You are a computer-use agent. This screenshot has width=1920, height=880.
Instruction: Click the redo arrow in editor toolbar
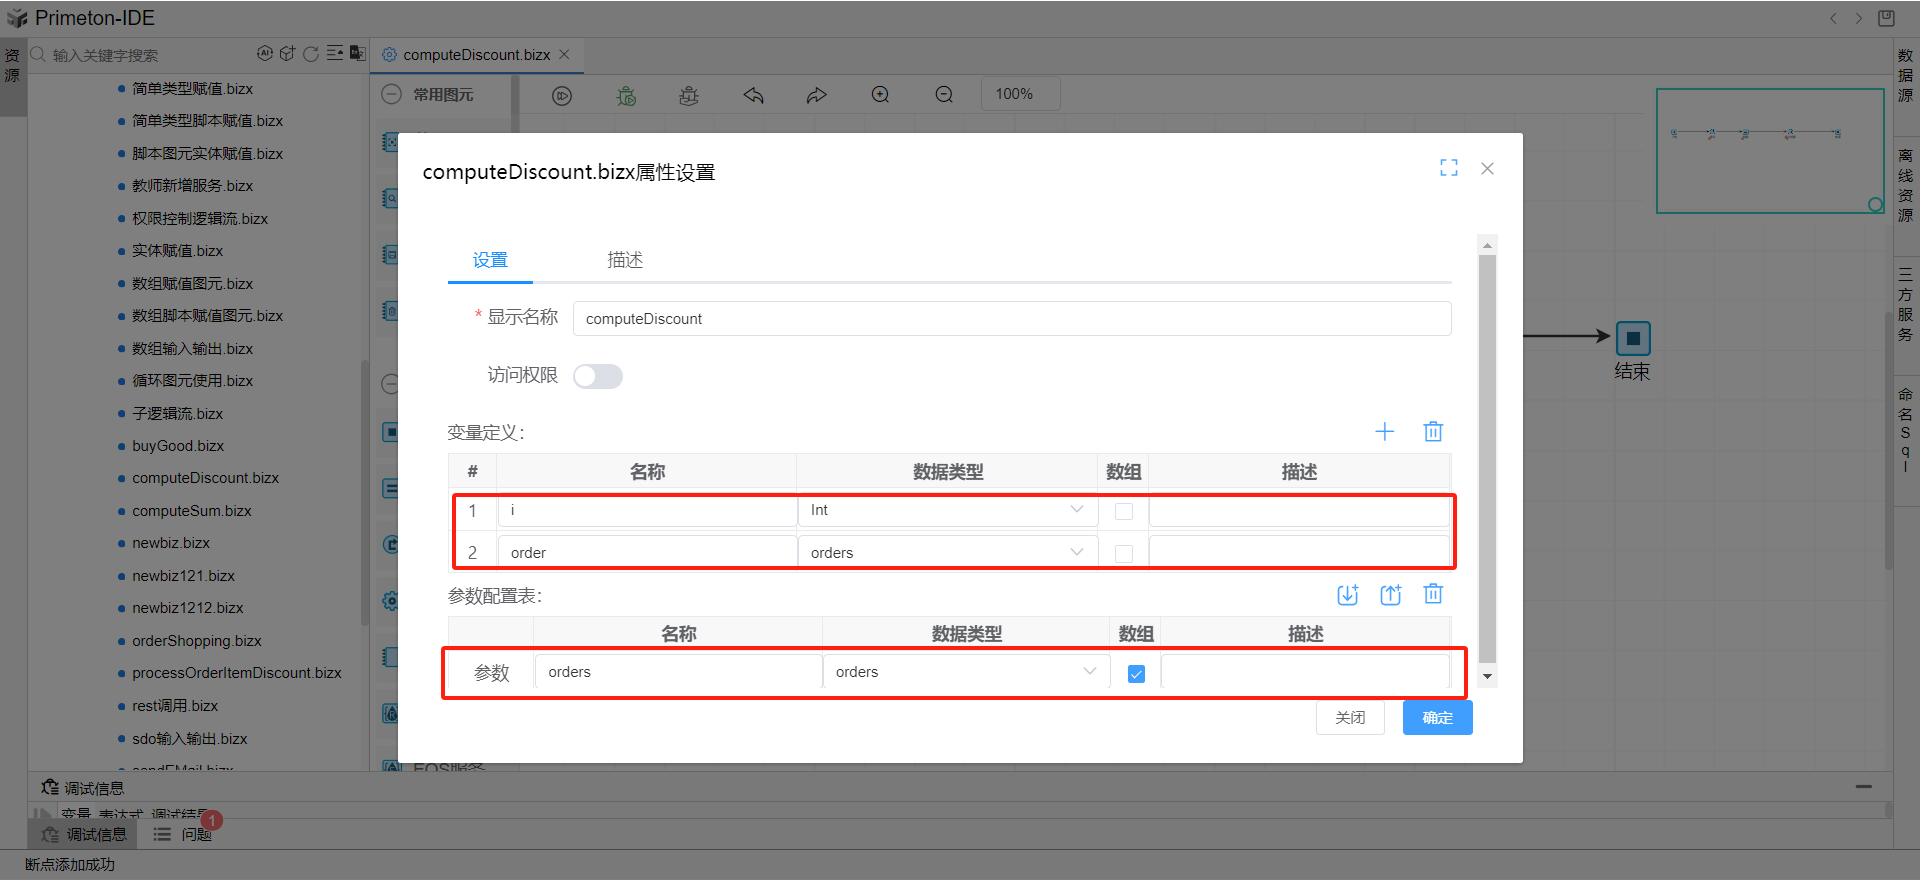pyautogui.click(x=817, y=95)
